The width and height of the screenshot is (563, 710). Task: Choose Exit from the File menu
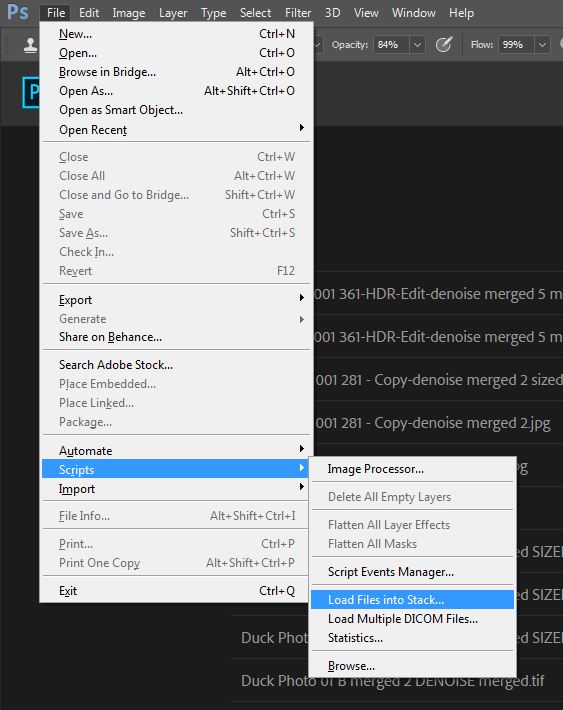(x=177, y=591)
